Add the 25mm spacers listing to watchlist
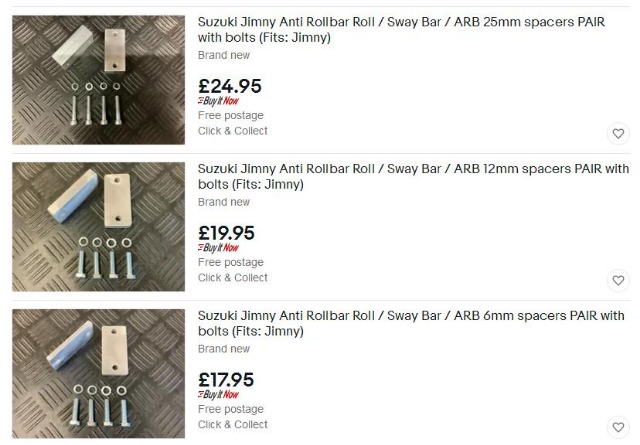640x445 pixels. point(618,134)
